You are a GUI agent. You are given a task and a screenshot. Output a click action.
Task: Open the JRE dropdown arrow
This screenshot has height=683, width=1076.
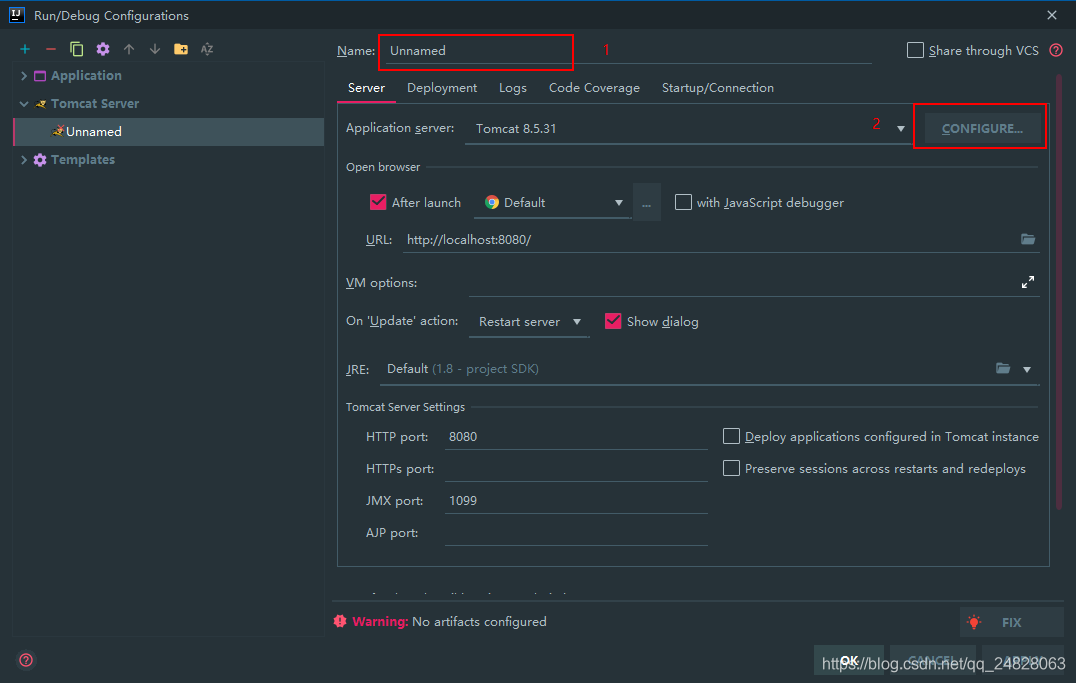pyautogui.click(x=1027, y=369)
